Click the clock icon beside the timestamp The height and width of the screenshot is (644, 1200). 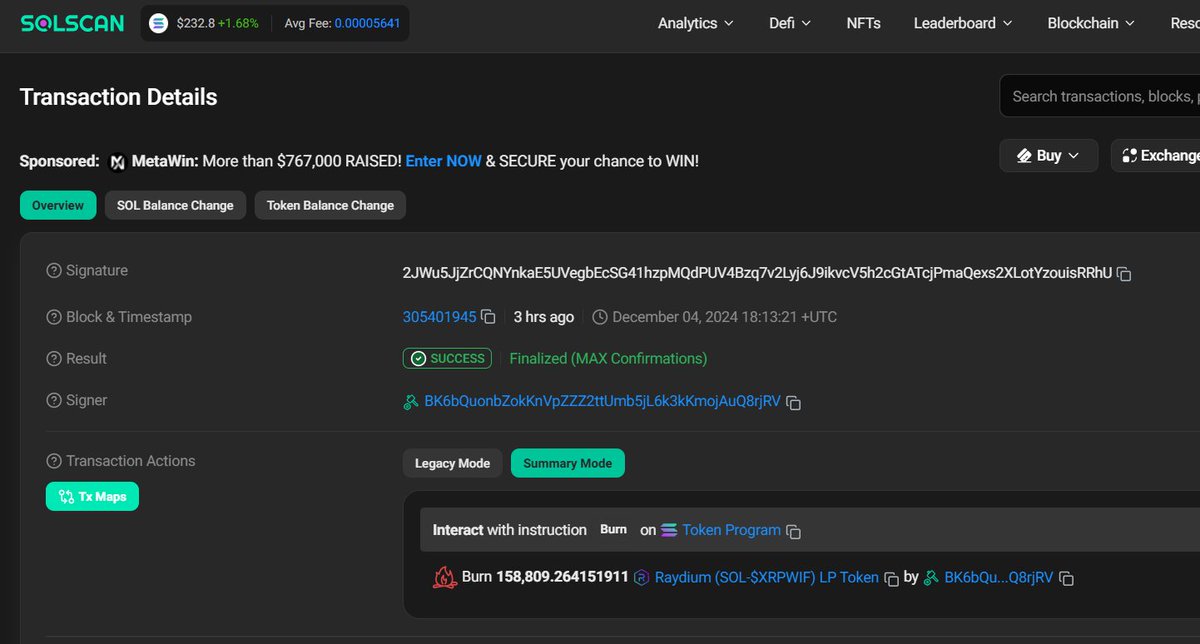pos(600,317)
